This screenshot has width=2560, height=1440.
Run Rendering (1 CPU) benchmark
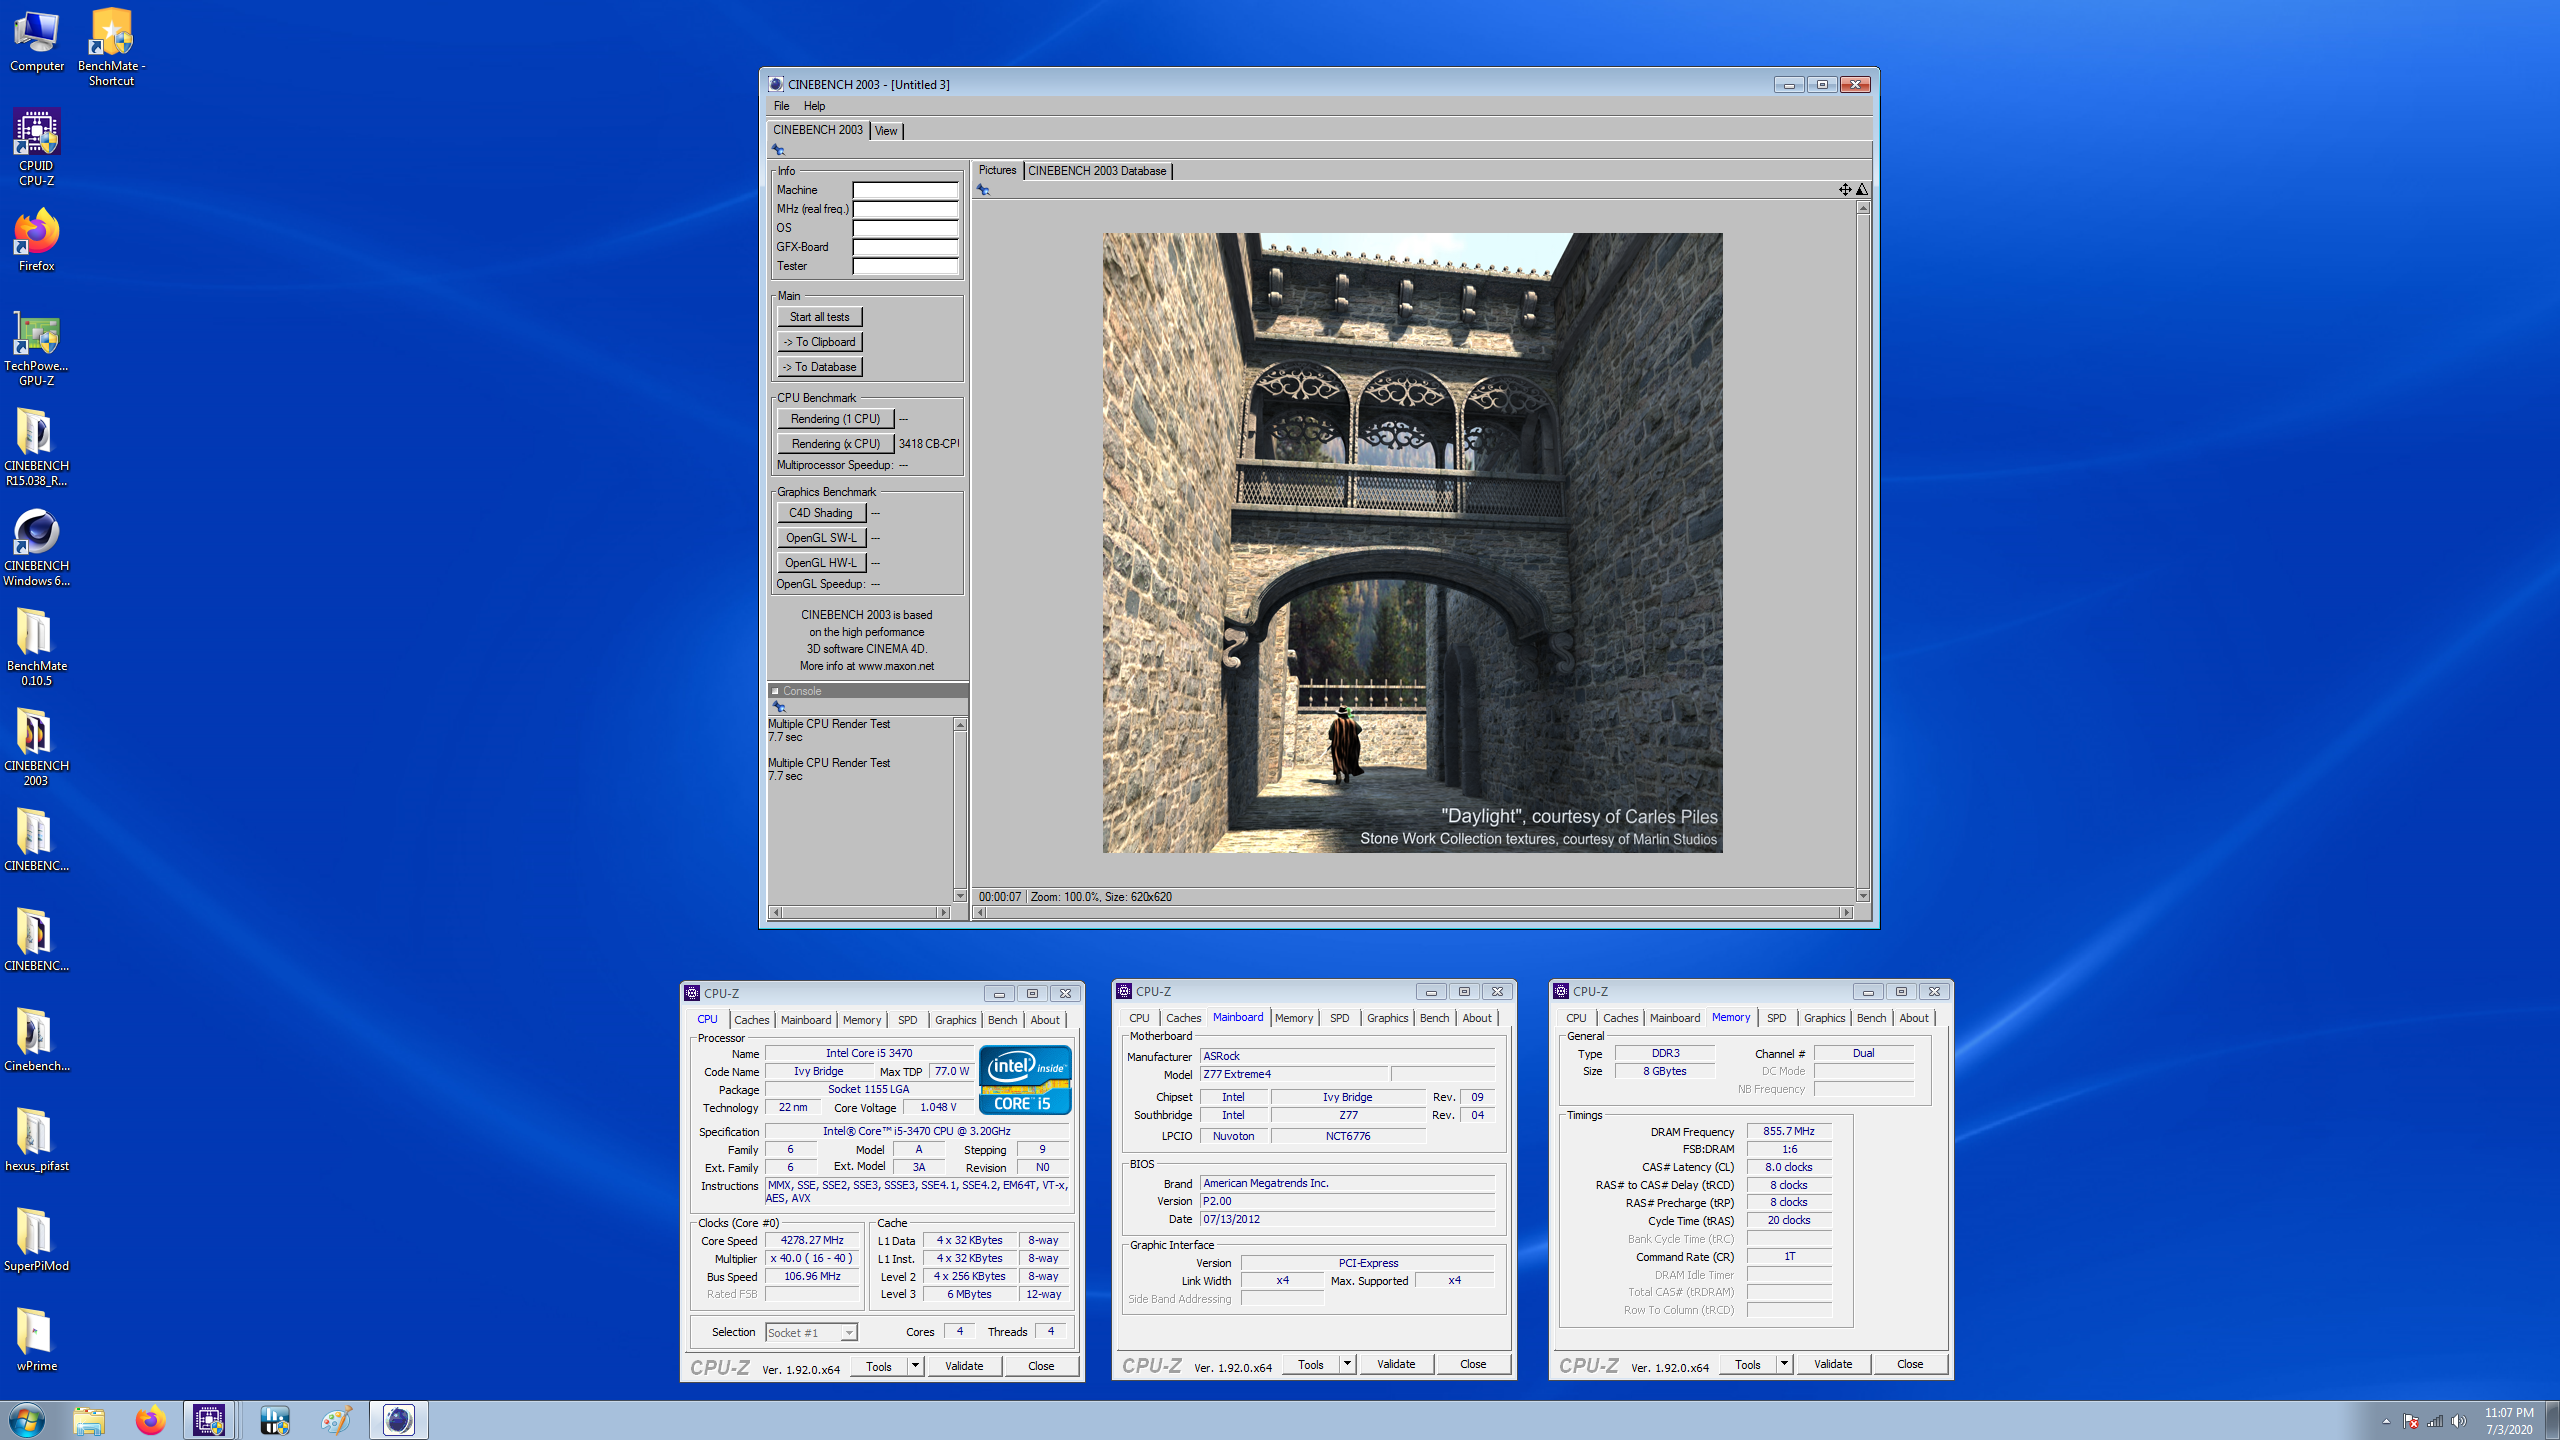[x=835, y=419]
